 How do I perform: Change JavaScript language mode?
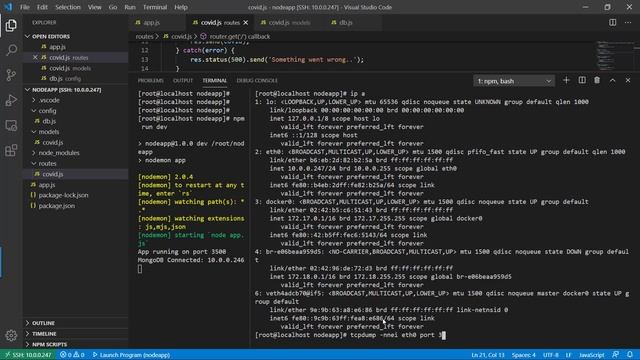591,355
